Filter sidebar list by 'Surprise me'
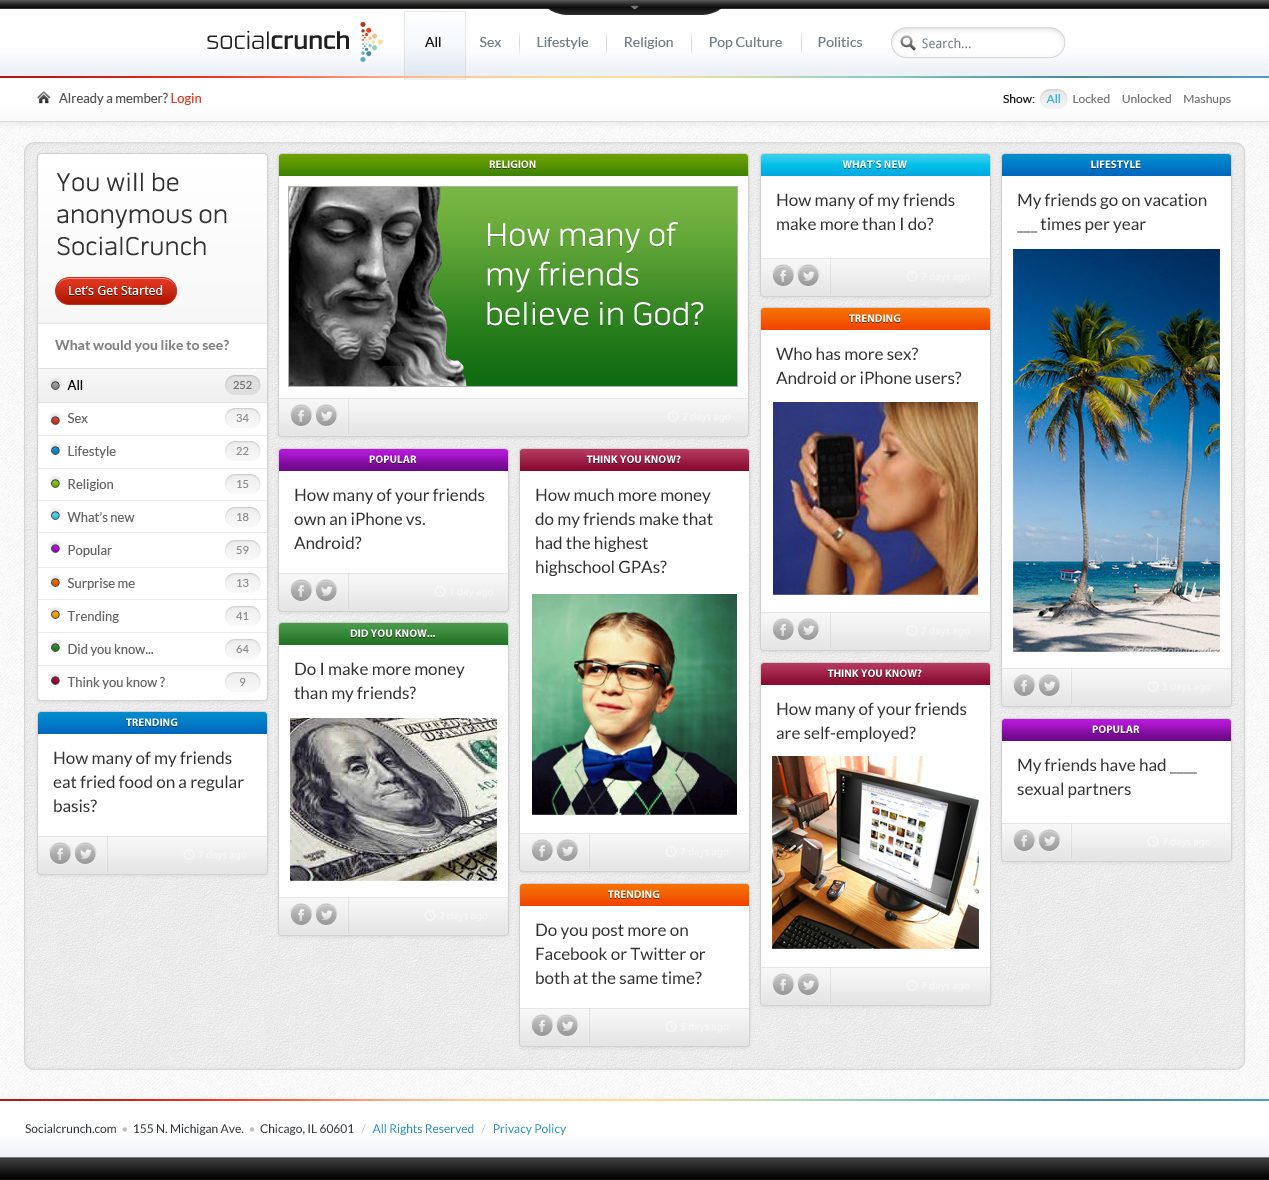This screenshot has height=1180, width=1269. pyautogui.click(x=152, y=583)
